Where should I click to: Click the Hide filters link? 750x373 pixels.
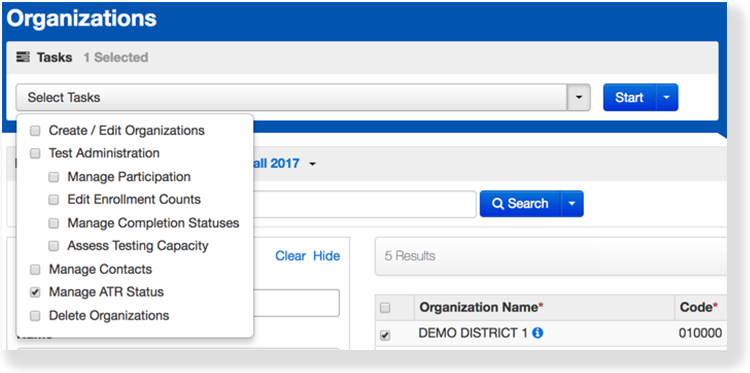[327, 256]
